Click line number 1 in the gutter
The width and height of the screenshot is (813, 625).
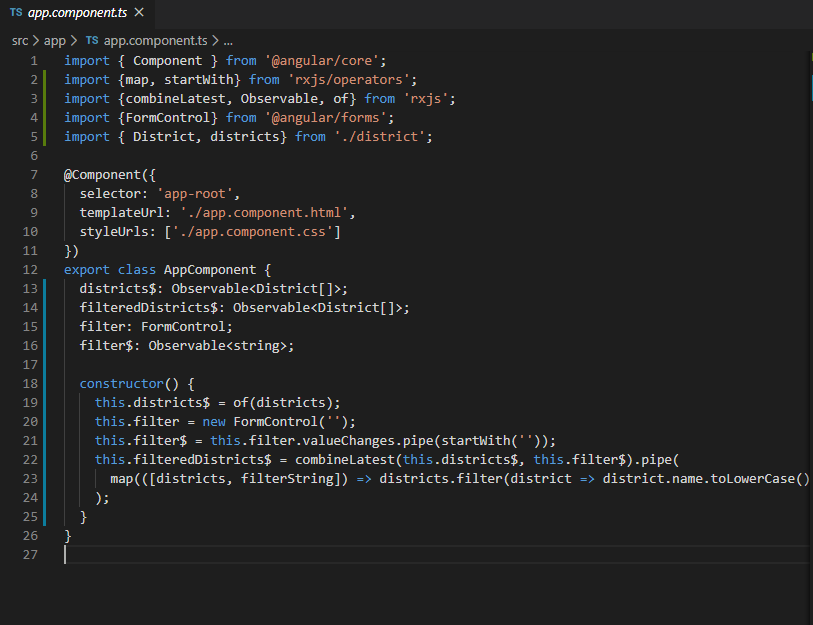tap(34, 61)
